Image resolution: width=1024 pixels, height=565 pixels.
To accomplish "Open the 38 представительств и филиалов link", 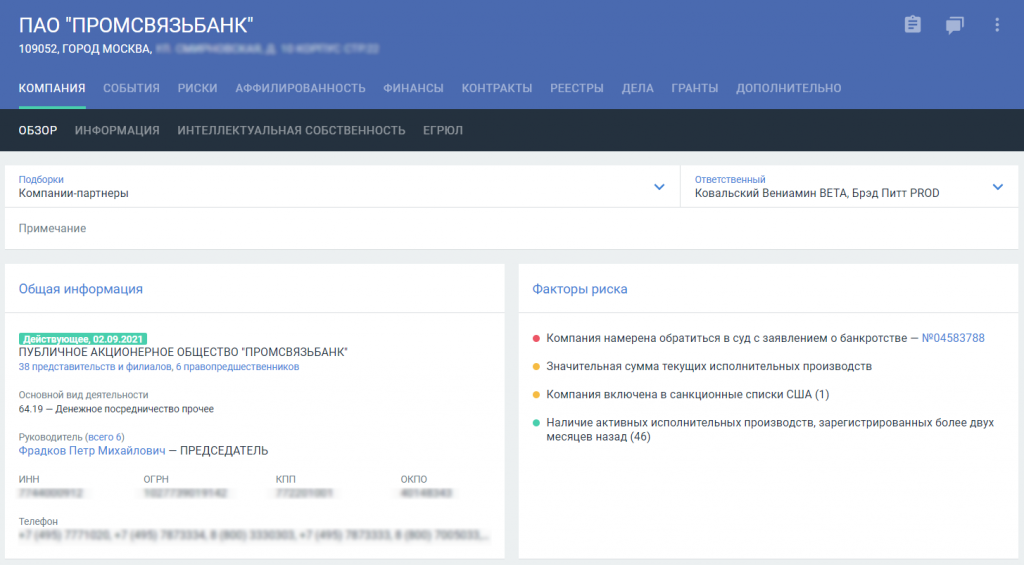I will coord(95,367).
